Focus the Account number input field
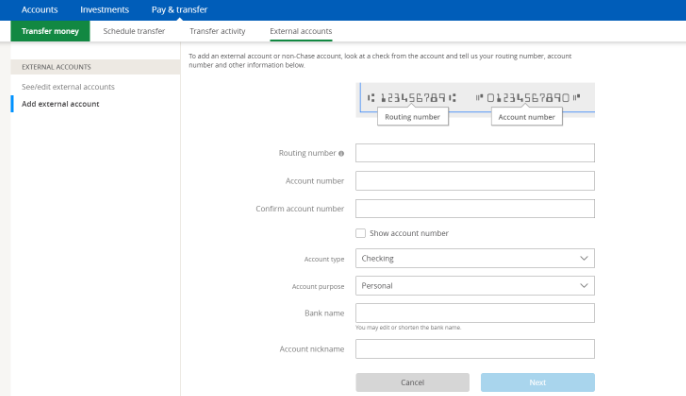Viewport: 686px width, 396px height. tap(475, 181)
